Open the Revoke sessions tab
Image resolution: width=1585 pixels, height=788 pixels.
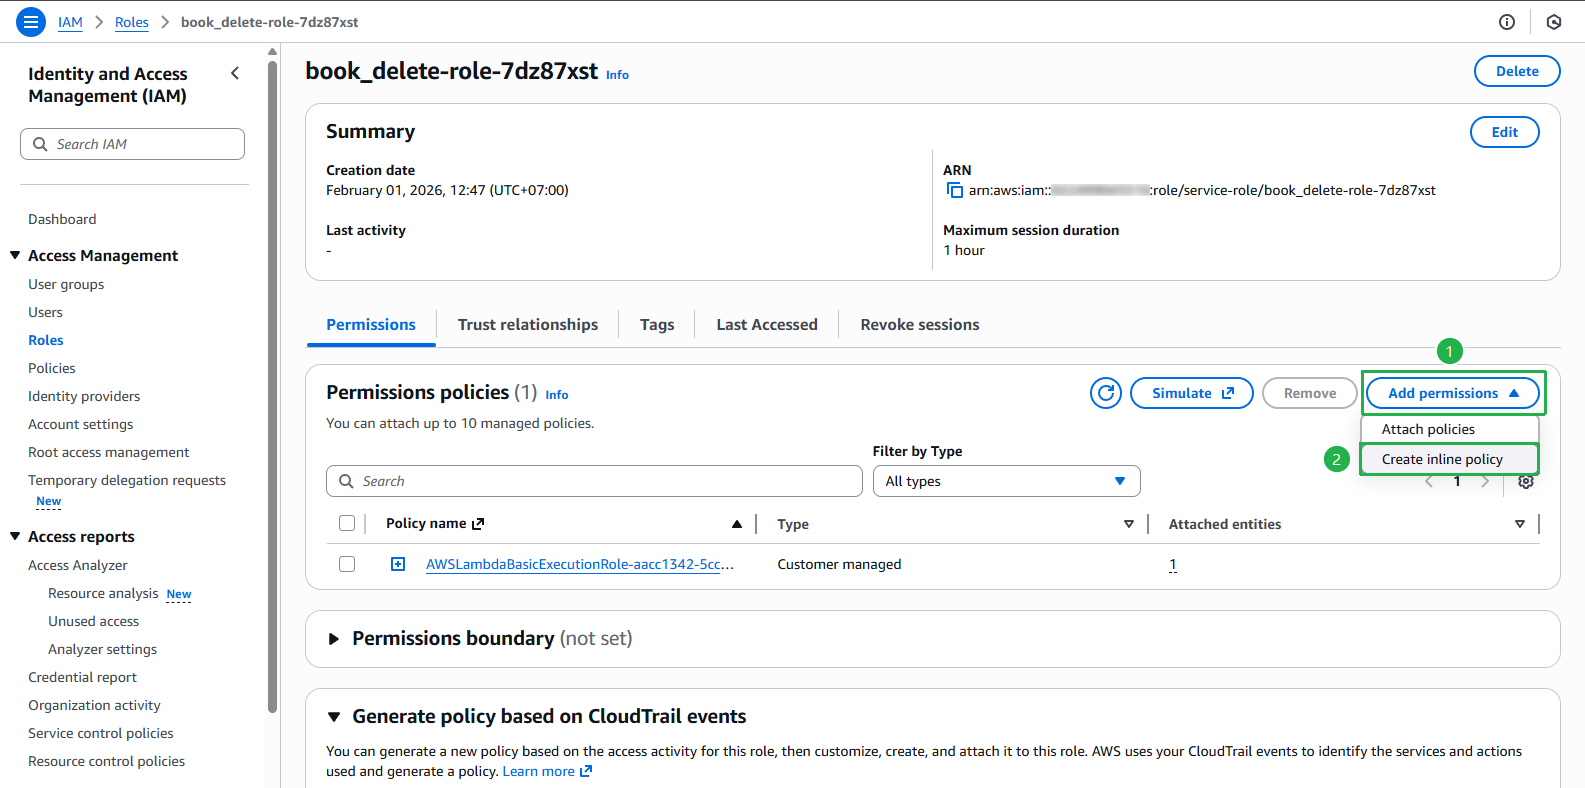(x=920, y=325)
